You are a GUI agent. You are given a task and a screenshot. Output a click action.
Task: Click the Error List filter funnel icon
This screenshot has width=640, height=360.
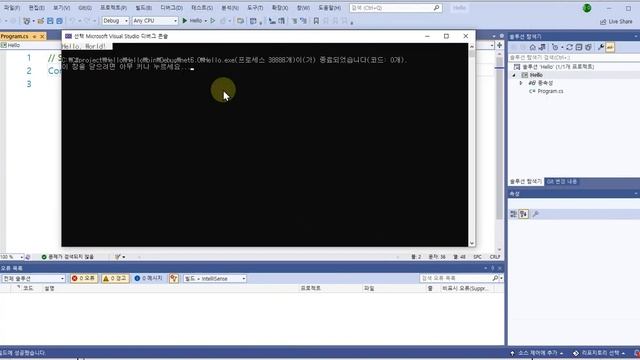174,278
